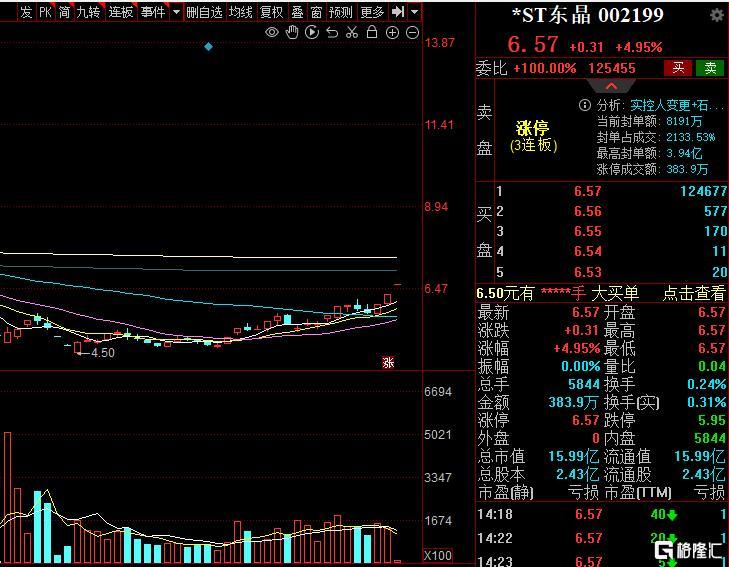Click the 简 toolbar button

pos(64,12)
